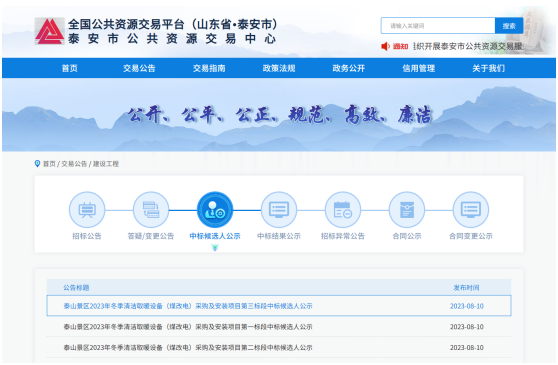Click the date in the 第三标段 row
This screenshot has width=558, height=365.
467,306
